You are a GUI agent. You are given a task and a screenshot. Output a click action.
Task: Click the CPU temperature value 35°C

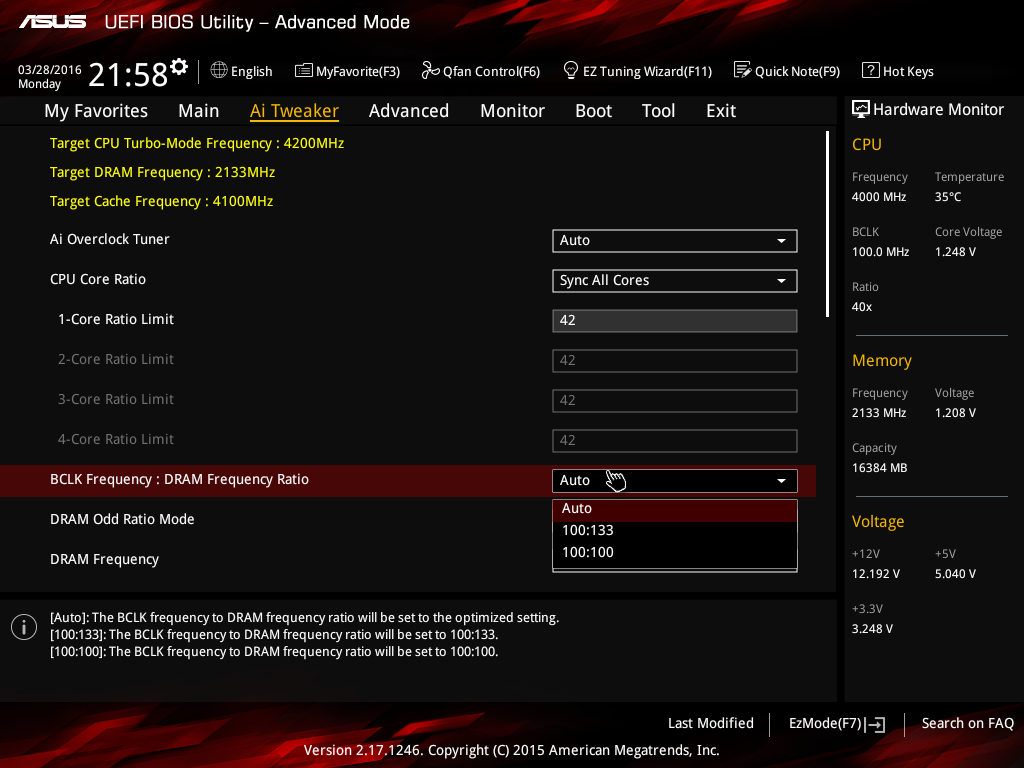click(x=948, y=197)
